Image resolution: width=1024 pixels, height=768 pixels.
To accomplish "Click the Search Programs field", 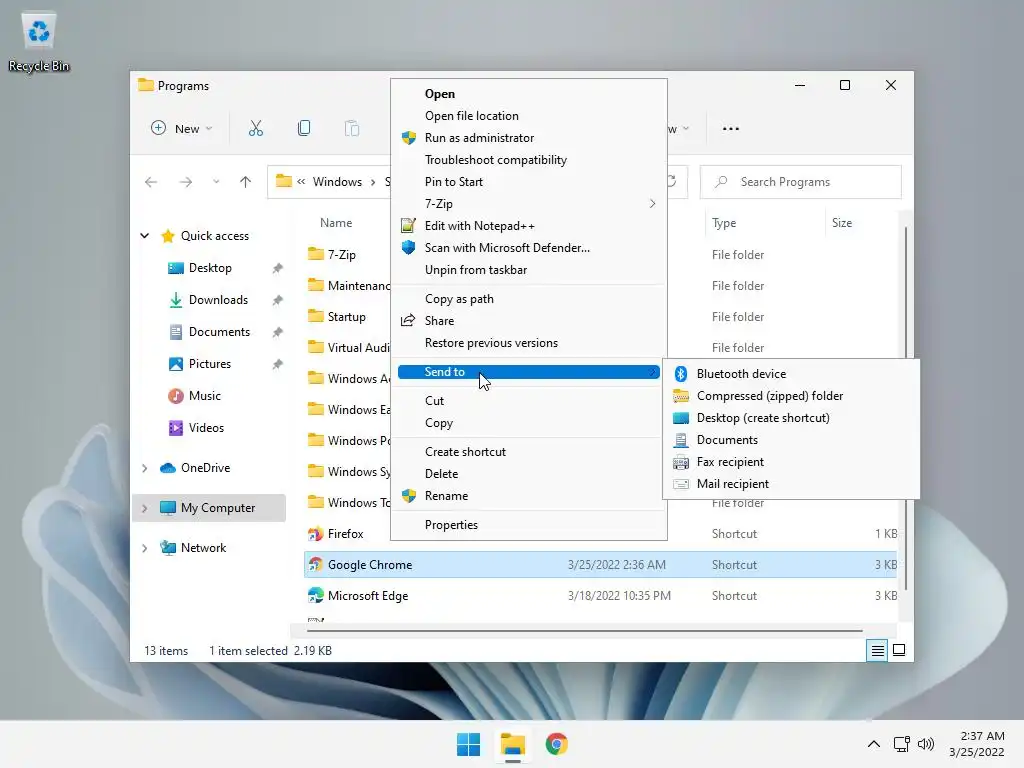I will coord(801,182).
